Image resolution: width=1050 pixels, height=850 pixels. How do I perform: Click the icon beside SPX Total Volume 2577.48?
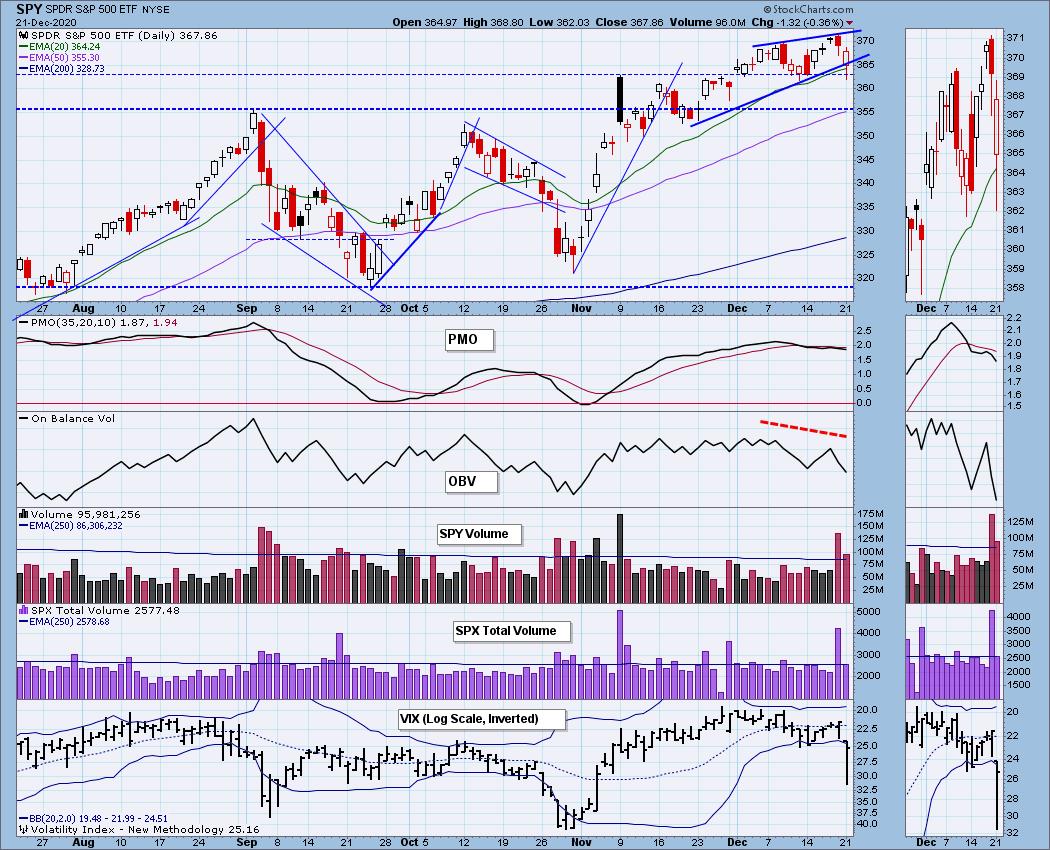(x=23, y=610)
